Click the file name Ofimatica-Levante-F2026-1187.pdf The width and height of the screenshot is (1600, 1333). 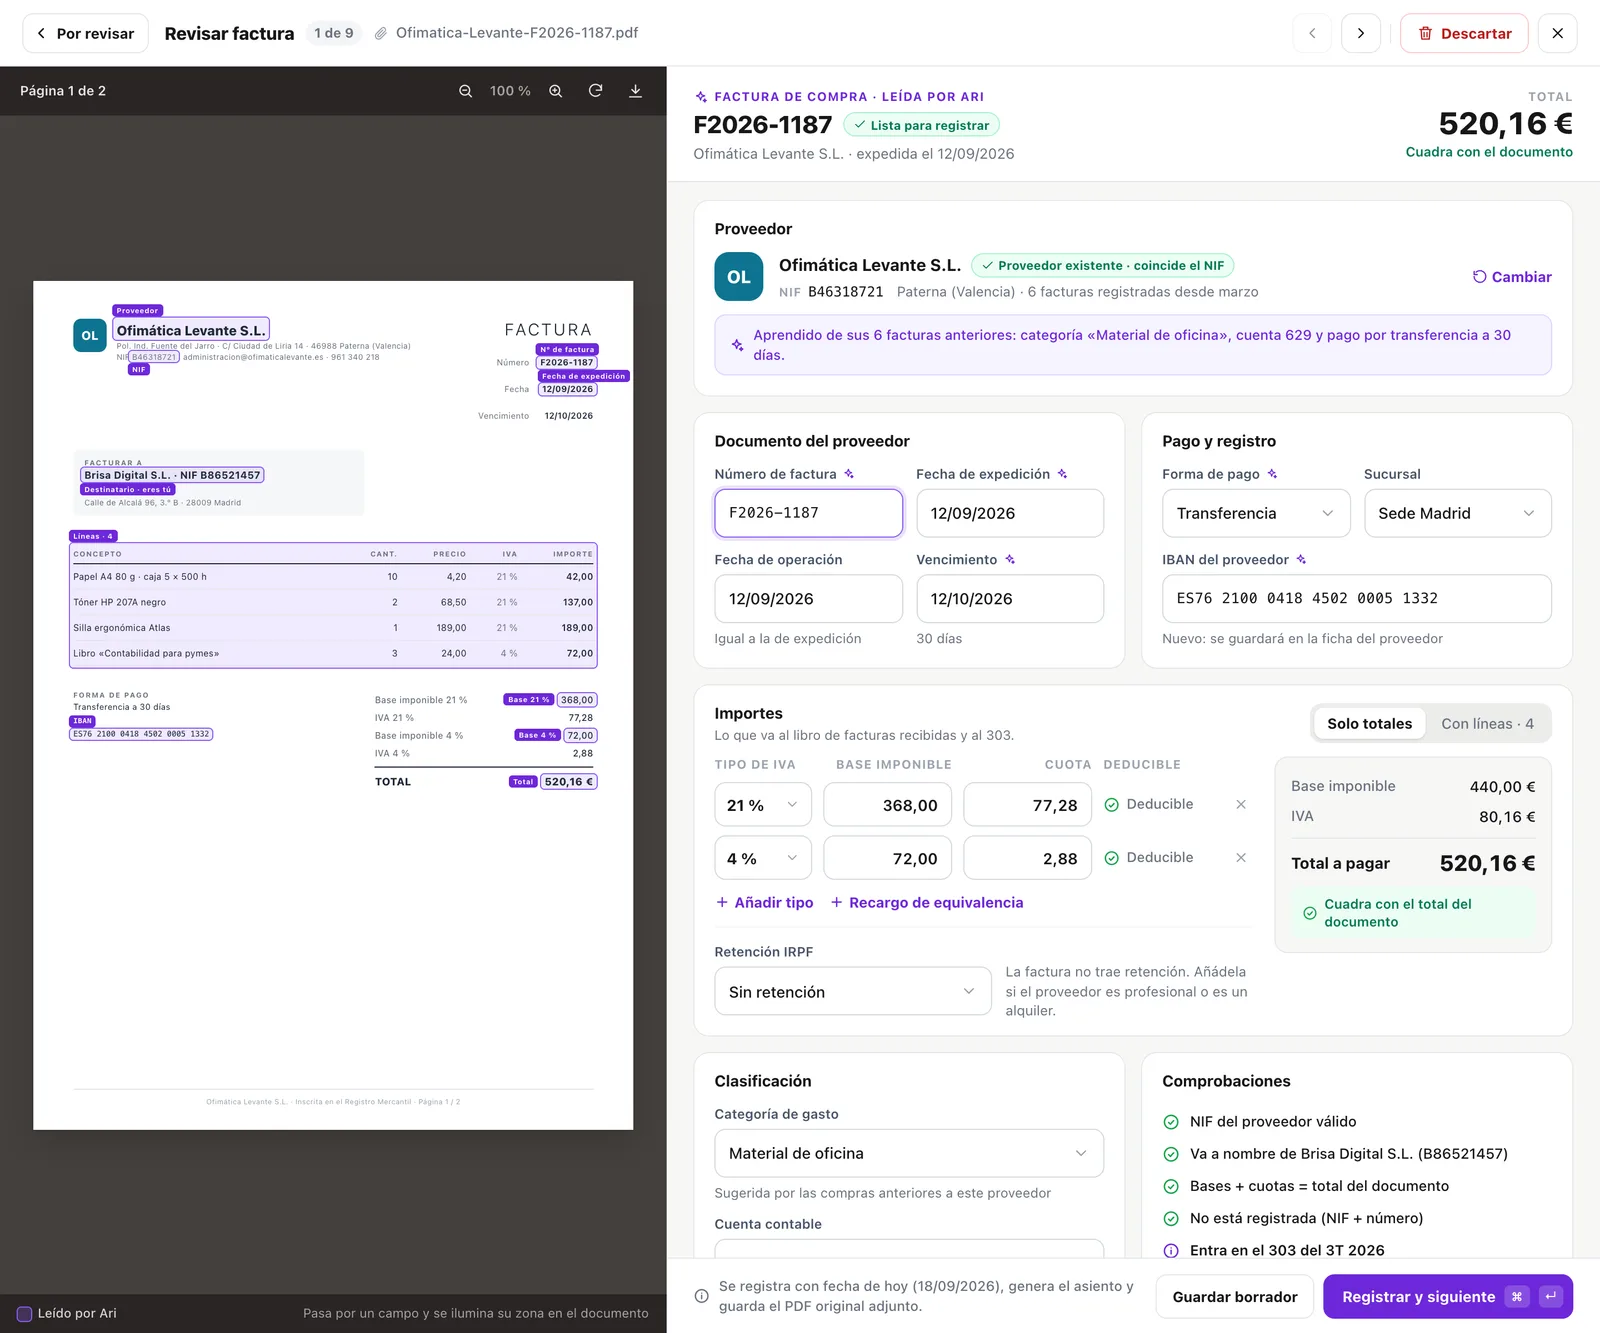pyautogui.click(x=517, y=33)
